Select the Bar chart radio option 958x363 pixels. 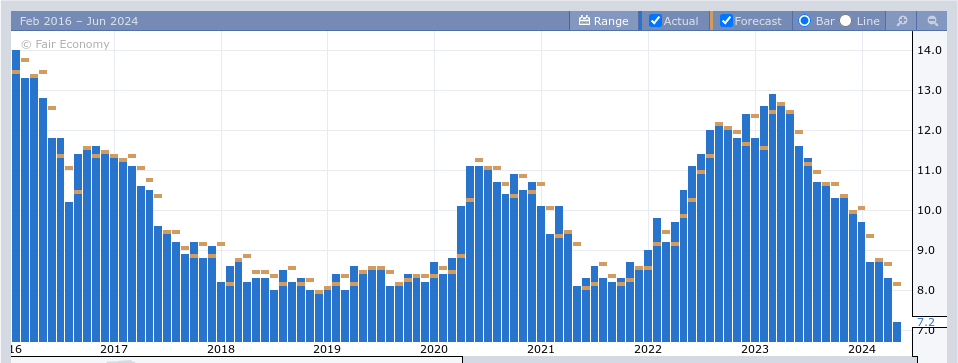tap(805, 21)
